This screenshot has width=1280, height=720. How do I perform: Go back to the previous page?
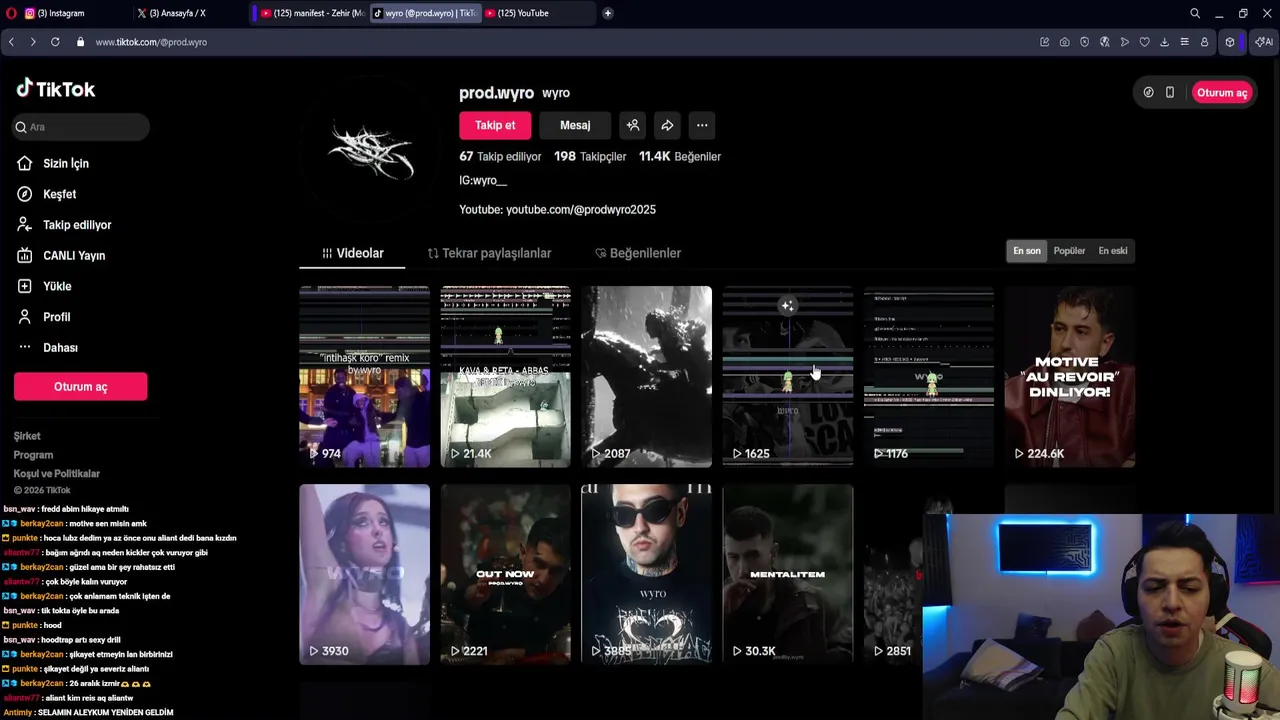(11, 42)
